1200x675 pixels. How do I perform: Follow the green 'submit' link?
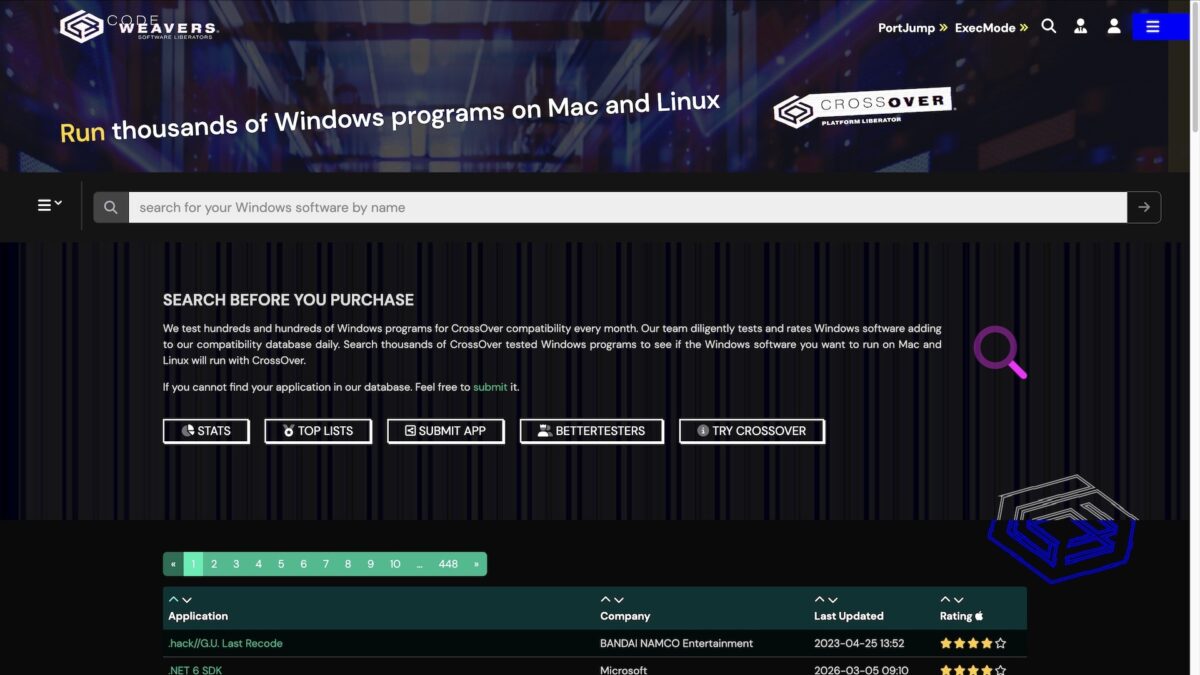(490, 387)
